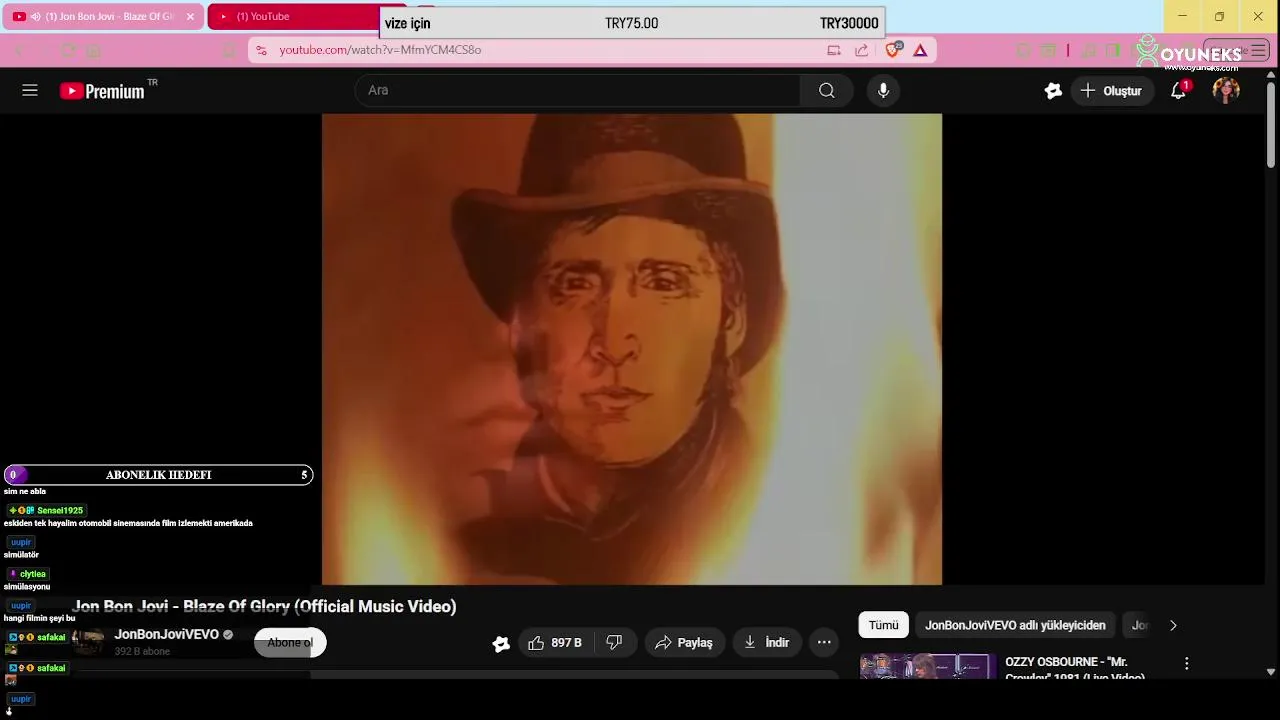
Task: Click the İndir download button
Action: (x=767, y=643)
